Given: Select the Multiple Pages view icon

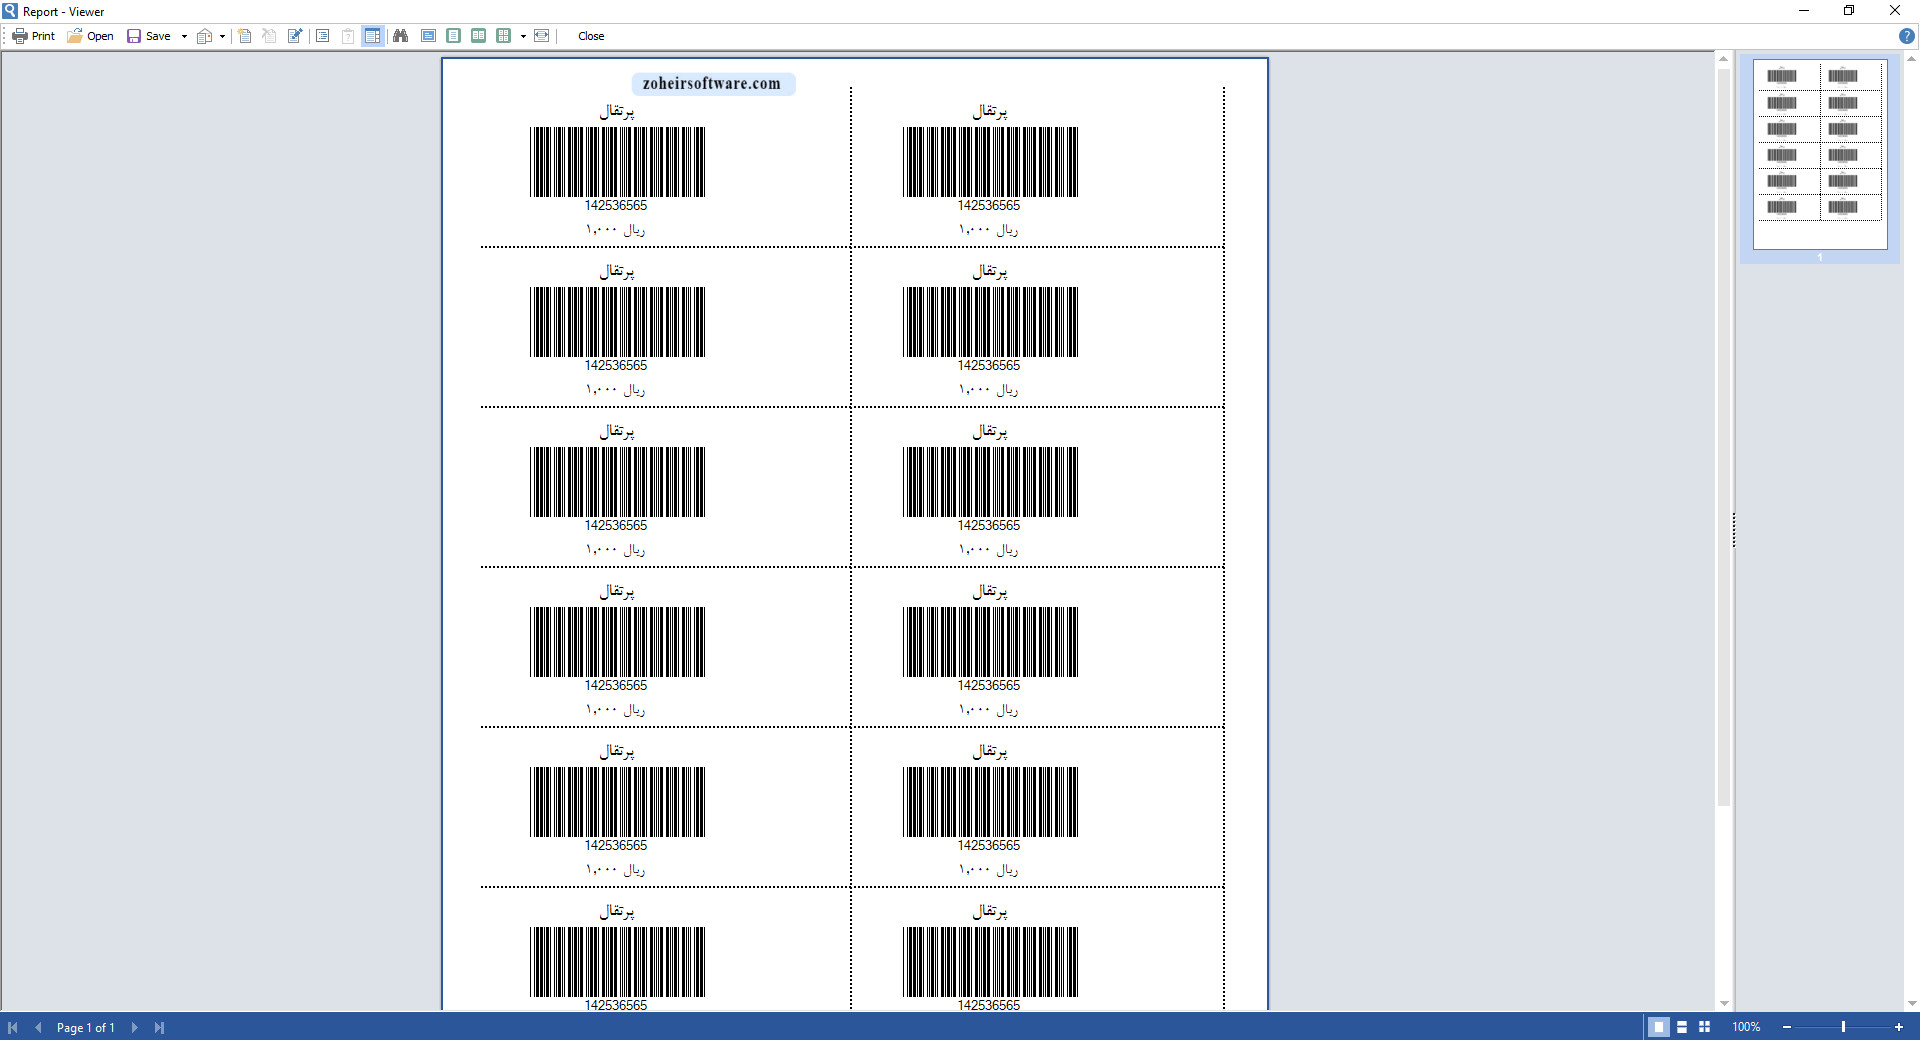Looking at the screenshot, I should [504, 36].
